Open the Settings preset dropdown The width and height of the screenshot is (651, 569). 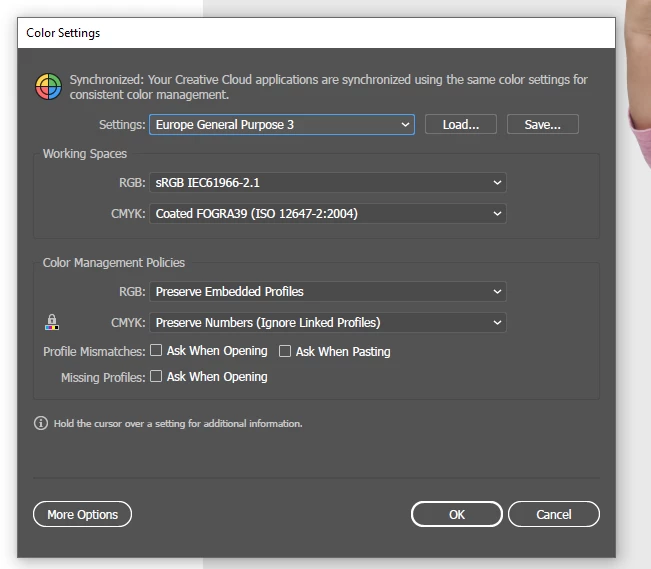(x=282, y=125)
